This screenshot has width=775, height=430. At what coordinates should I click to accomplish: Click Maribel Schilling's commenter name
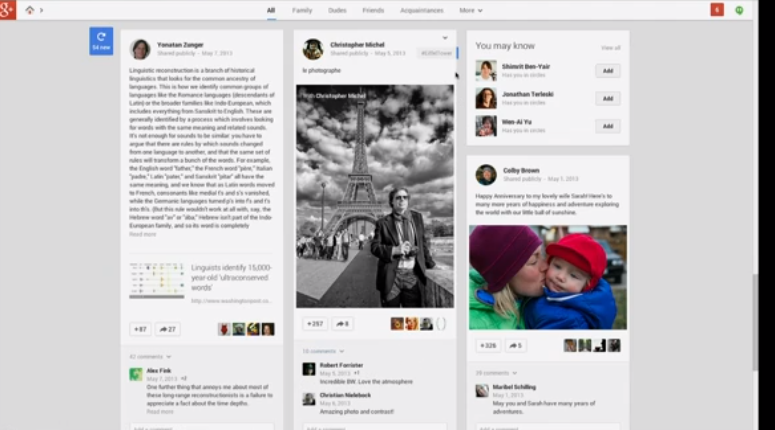click(514, 387)
